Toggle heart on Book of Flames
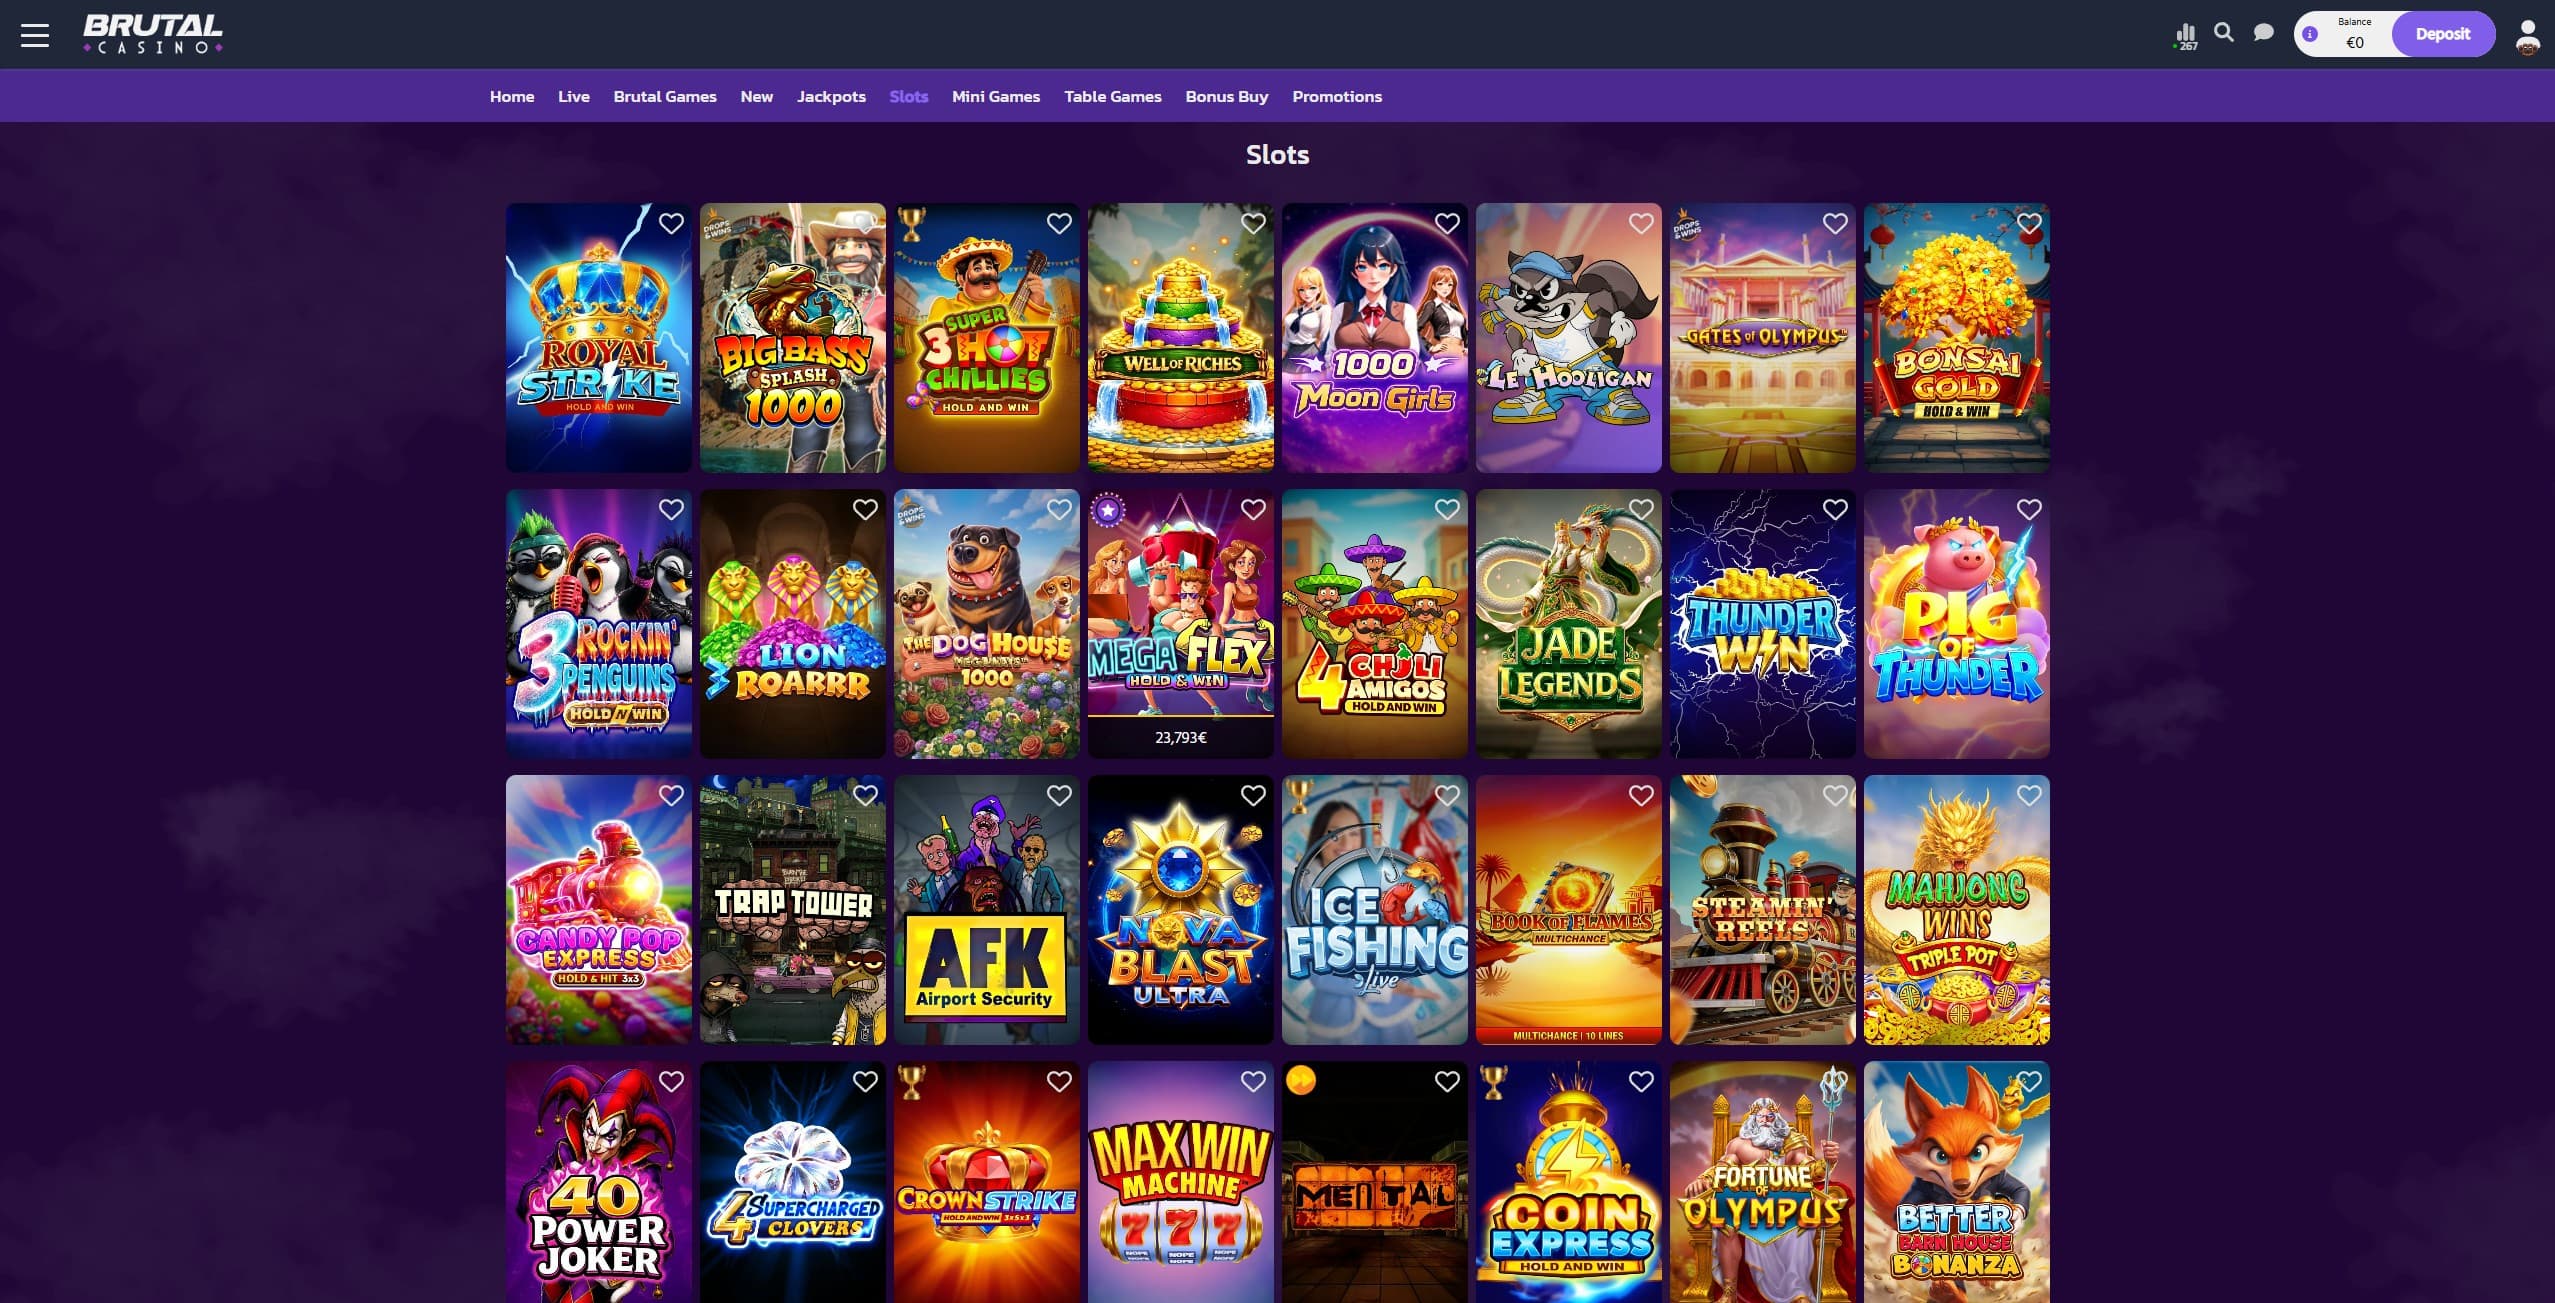The width and height of the screenshot is (2555, 1303). (1641, 796)
